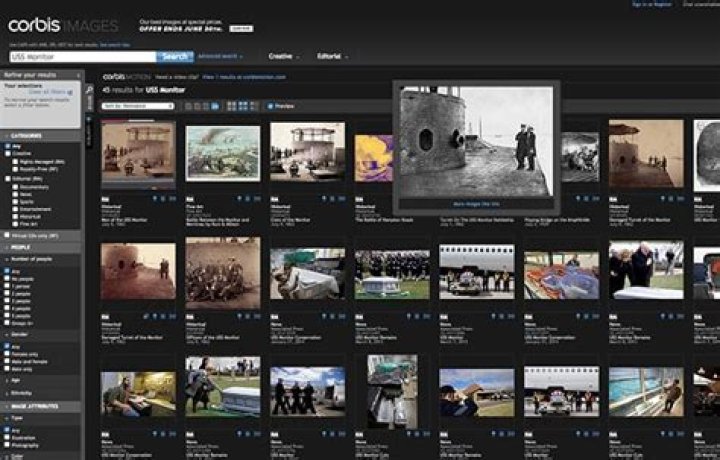Switch to the middle highlighted grid layout icon
720x460 pixels.
click(243, 107)
